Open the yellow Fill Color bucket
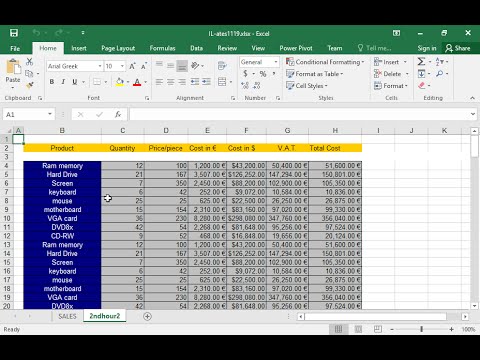Image resolution: width=480 pixels, height=360 pixels. [x=119, y=82]
